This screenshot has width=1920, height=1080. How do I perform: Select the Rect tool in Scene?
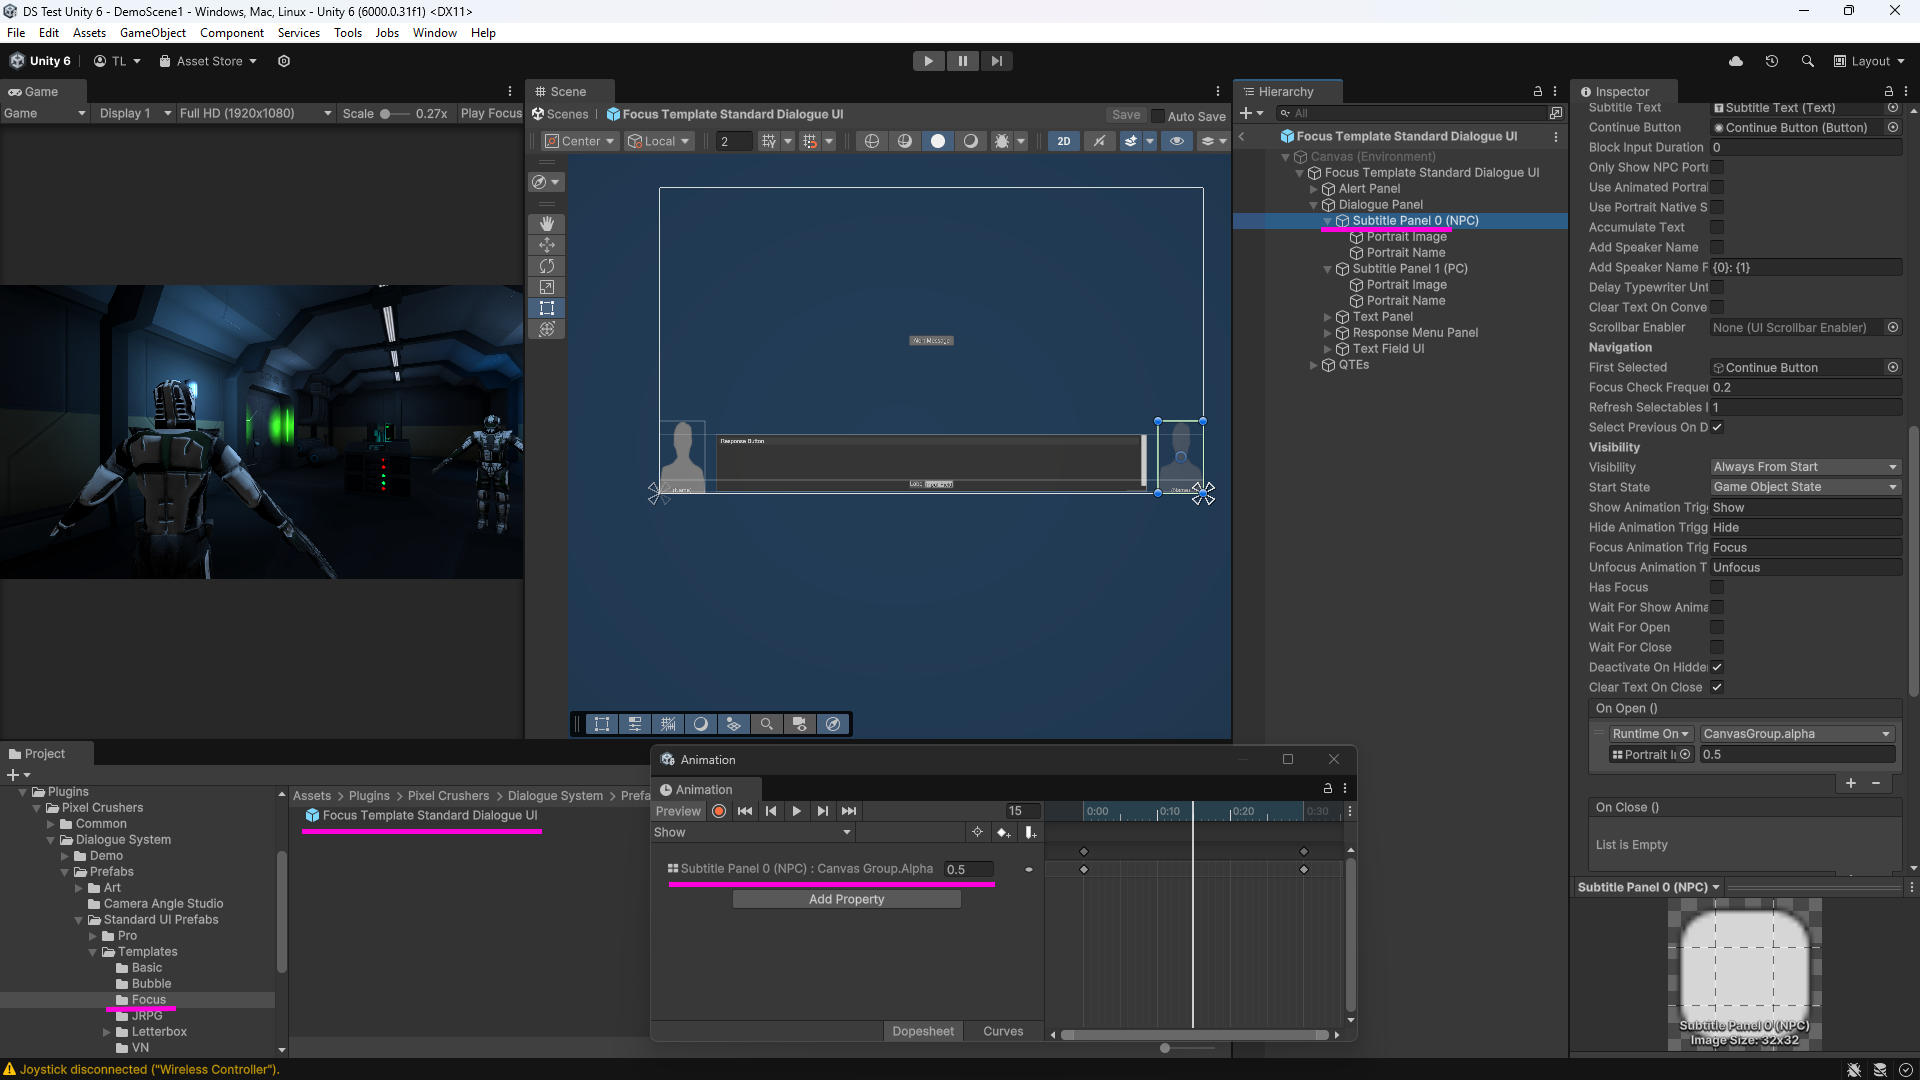(x=547, y=308)
